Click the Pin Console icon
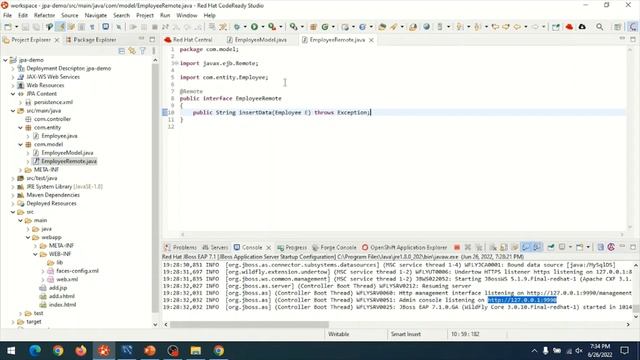Image resolution: width=640 pixels, height=360 pixels. (x=551, y=247)
